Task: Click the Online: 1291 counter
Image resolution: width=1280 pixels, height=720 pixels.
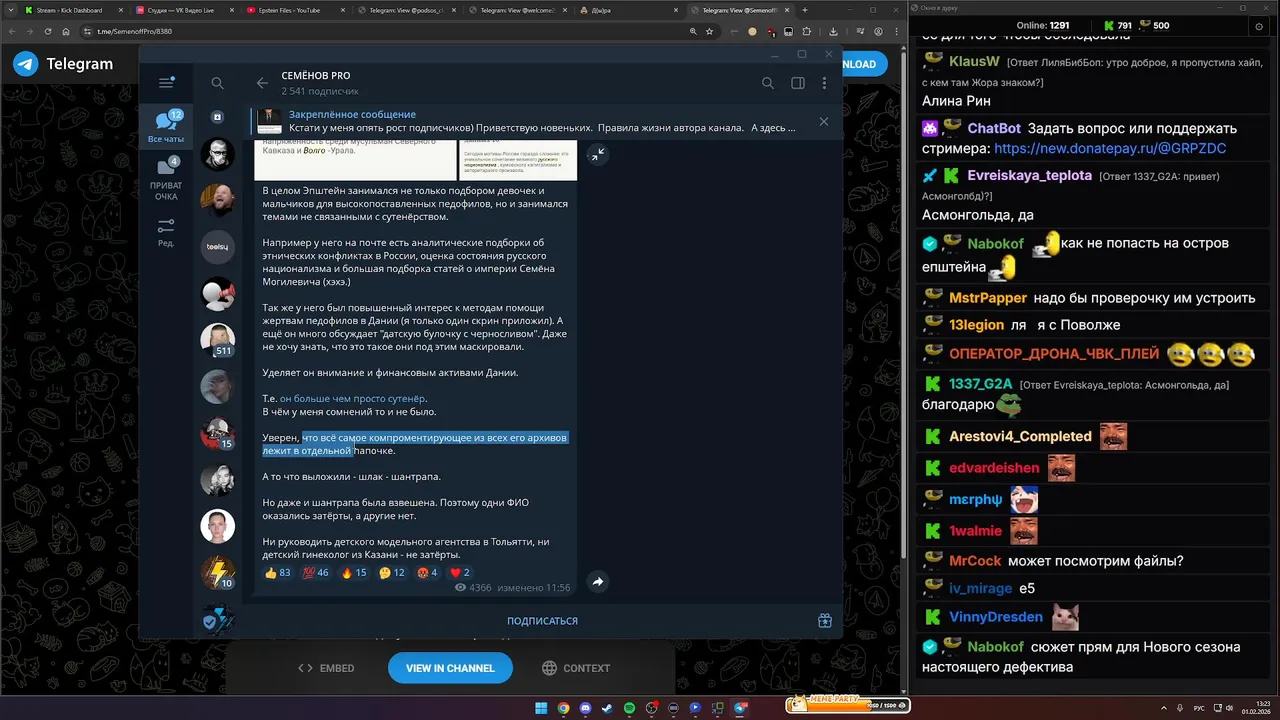Action: 1043,25
